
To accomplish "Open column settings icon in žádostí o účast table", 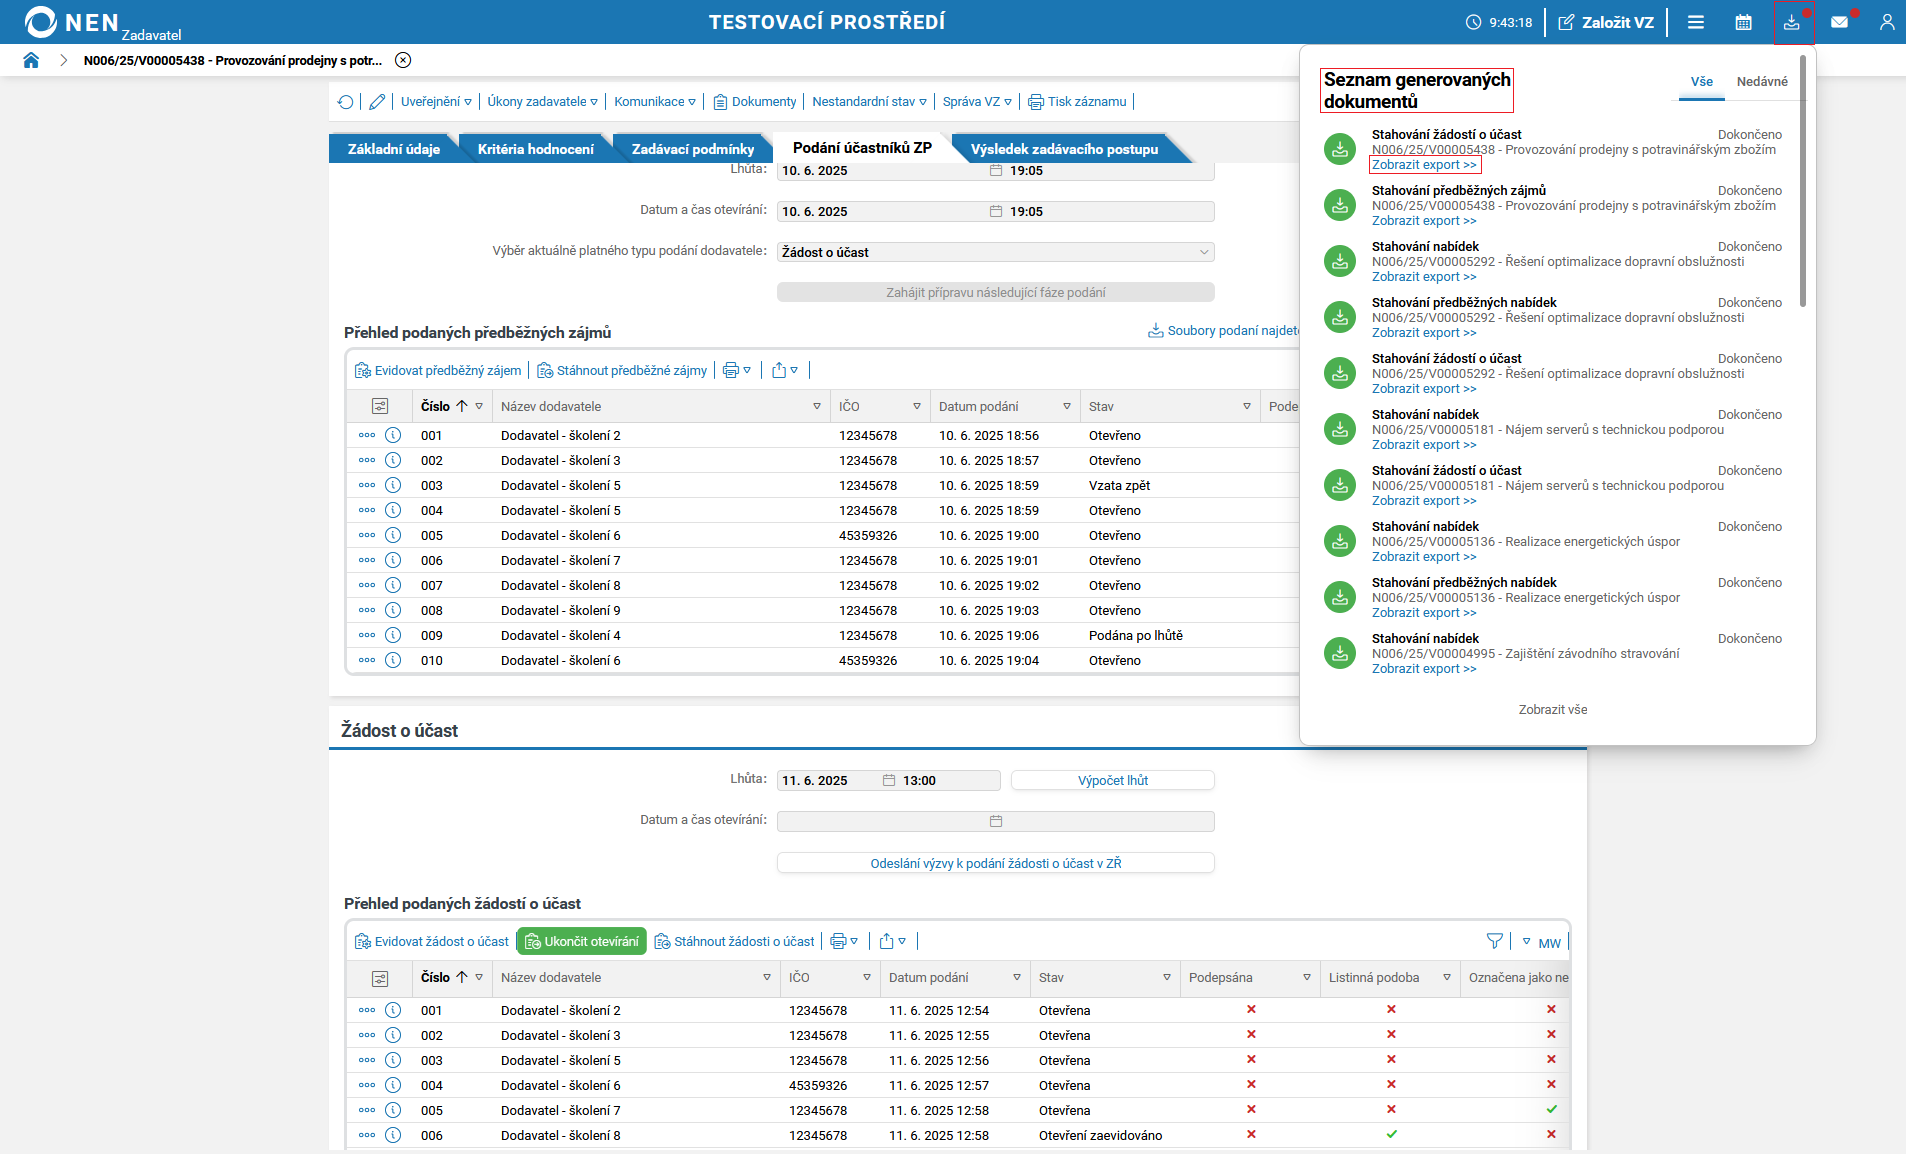I will (380, 978).
